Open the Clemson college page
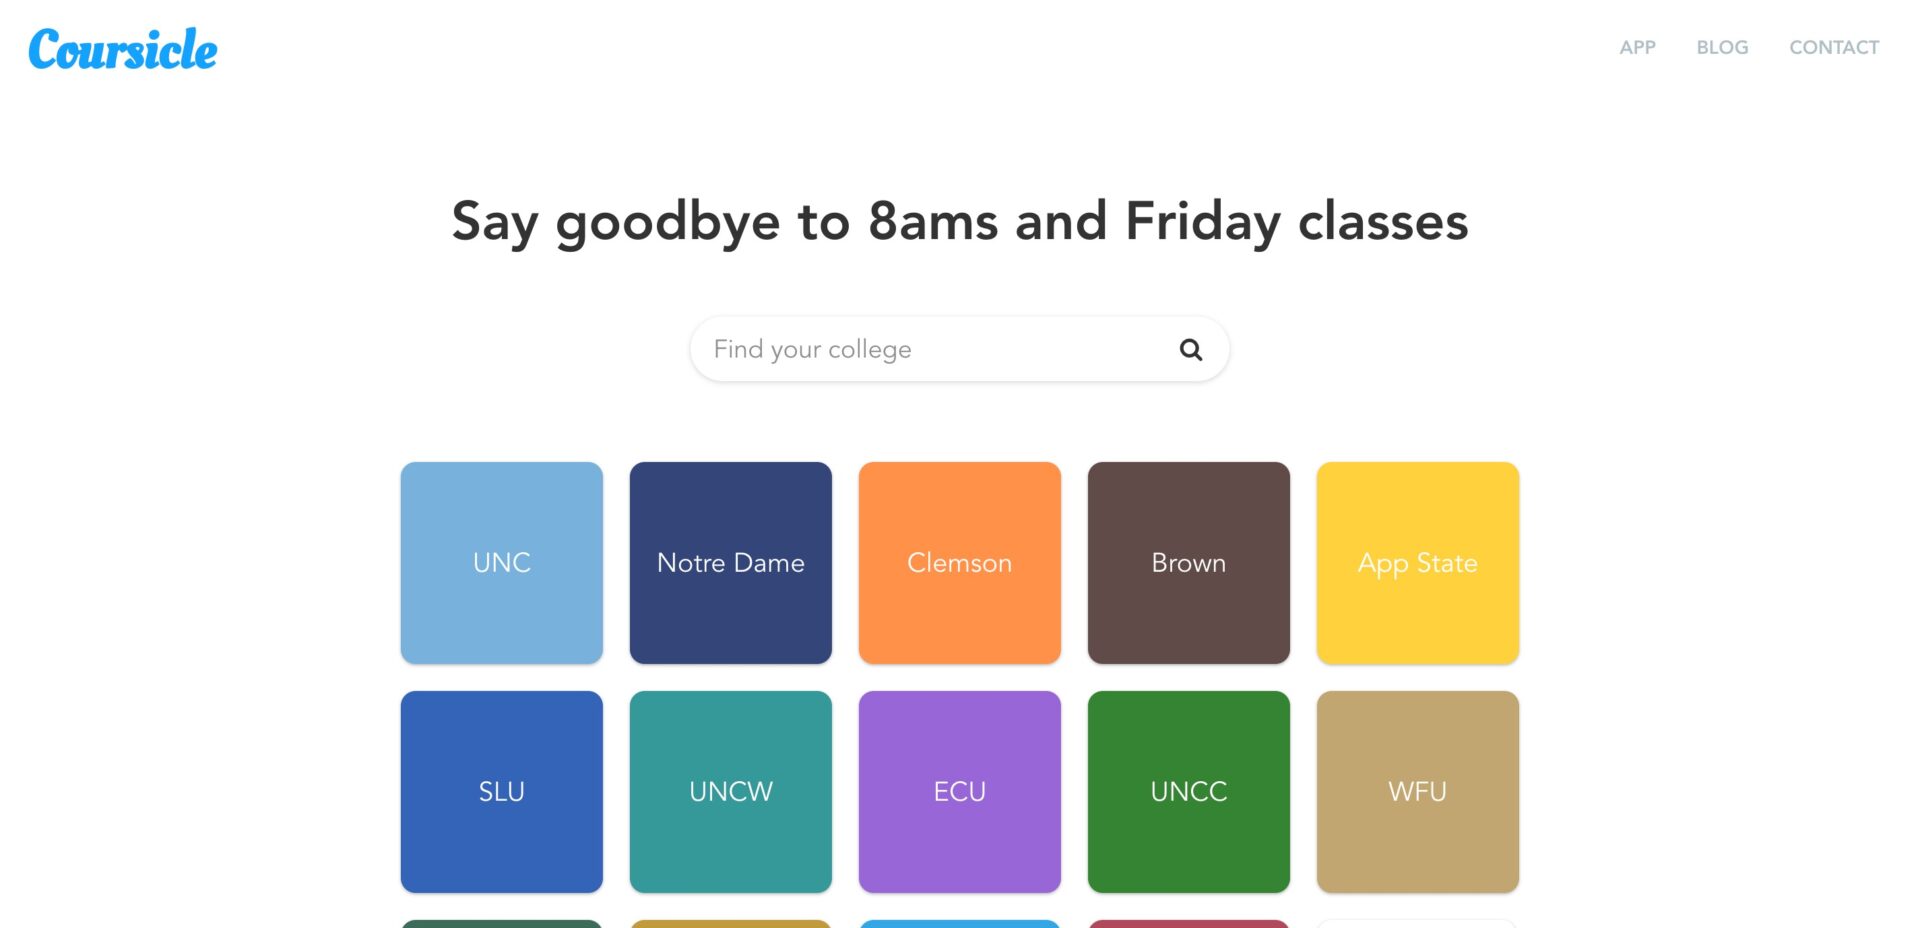The height and width of the screenshot is (928, 1920). [x=959, y=562]
